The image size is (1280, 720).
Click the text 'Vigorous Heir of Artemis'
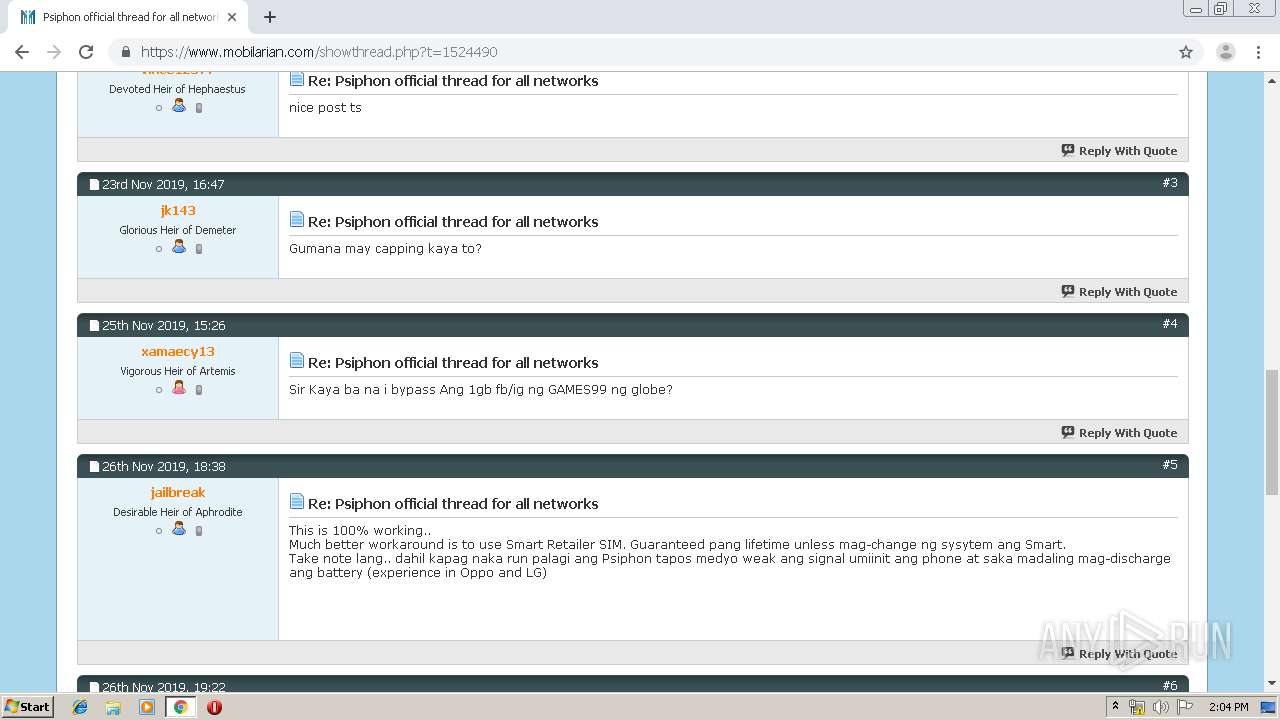pyautogui.click(x=178, y=371)
